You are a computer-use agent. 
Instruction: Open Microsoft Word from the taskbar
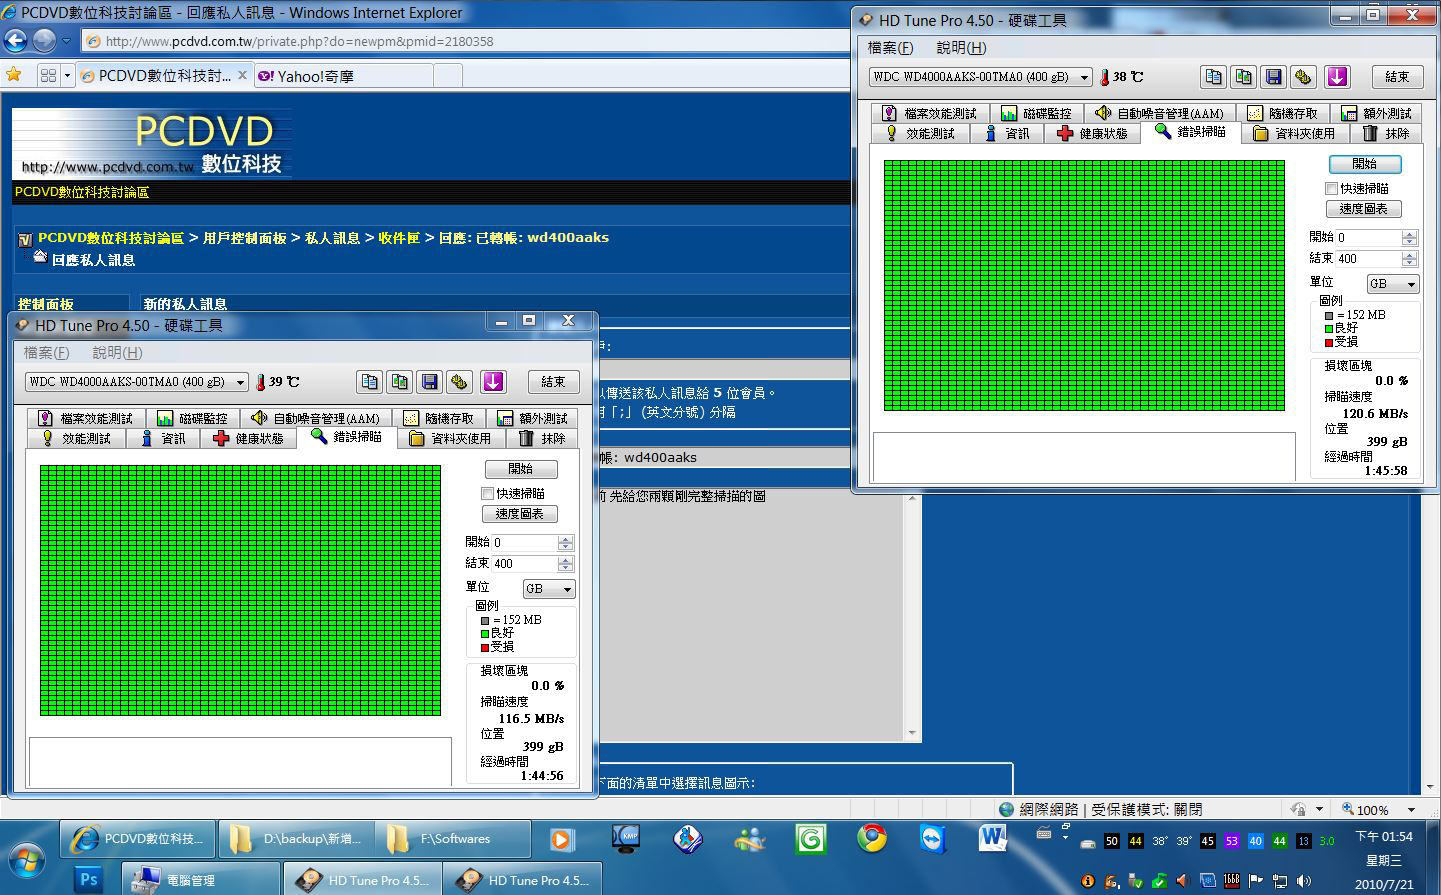(993, 839)
